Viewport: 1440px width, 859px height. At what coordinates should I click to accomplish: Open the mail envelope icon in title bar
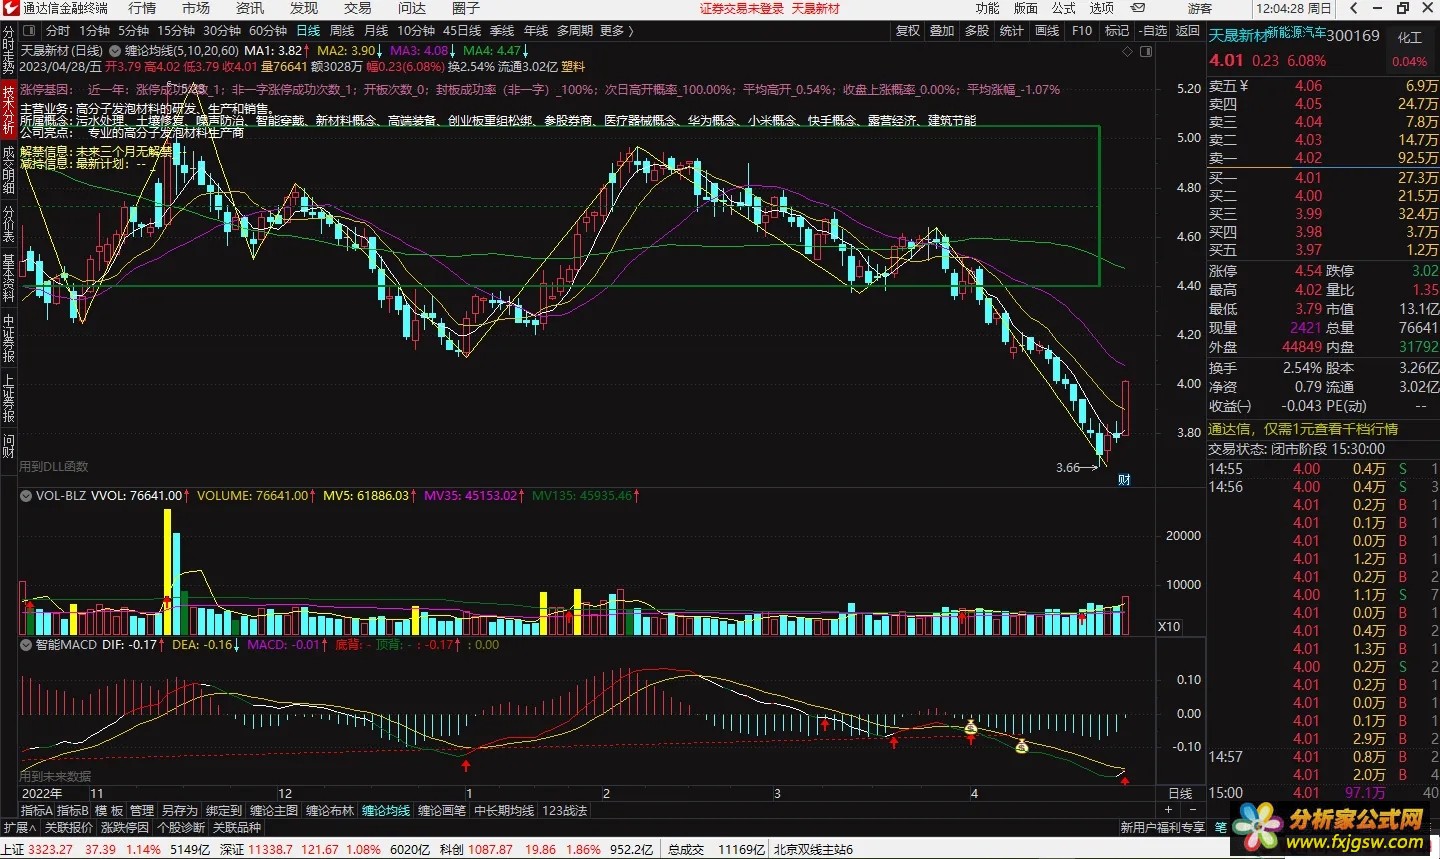tap(1138, 8)
